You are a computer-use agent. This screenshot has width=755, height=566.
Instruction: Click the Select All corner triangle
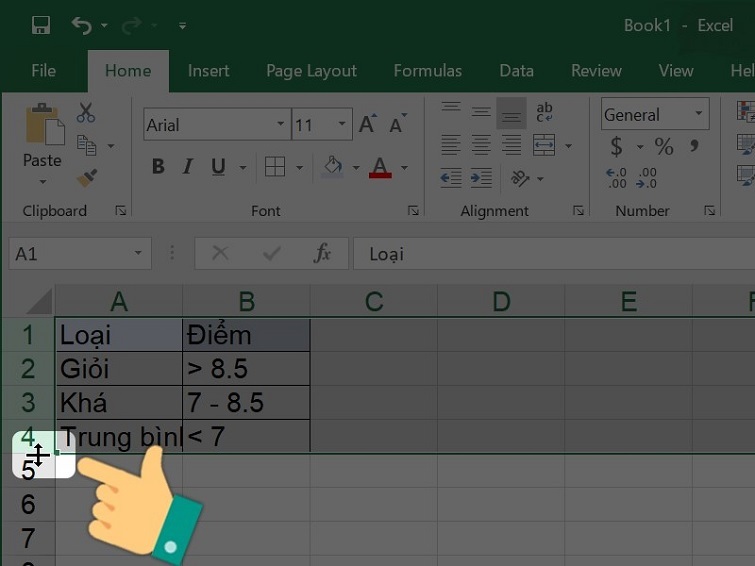(39, 301)
